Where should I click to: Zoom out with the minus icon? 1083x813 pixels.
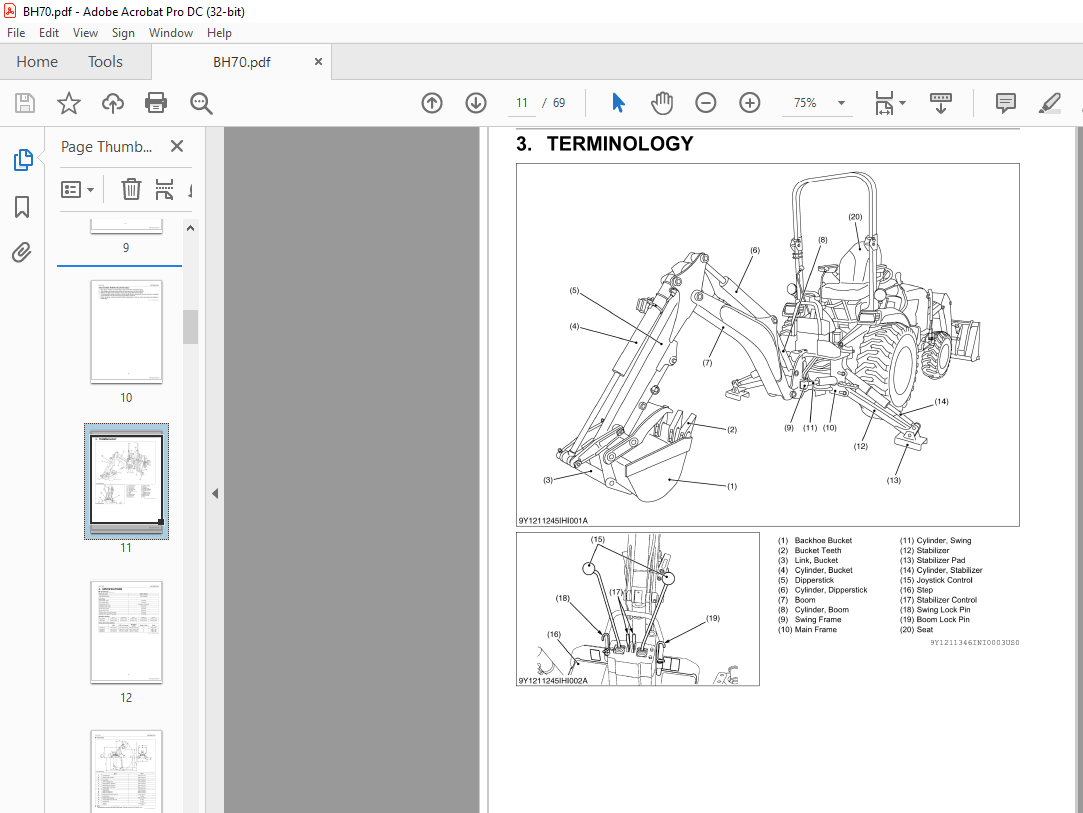tap(705, 103)
